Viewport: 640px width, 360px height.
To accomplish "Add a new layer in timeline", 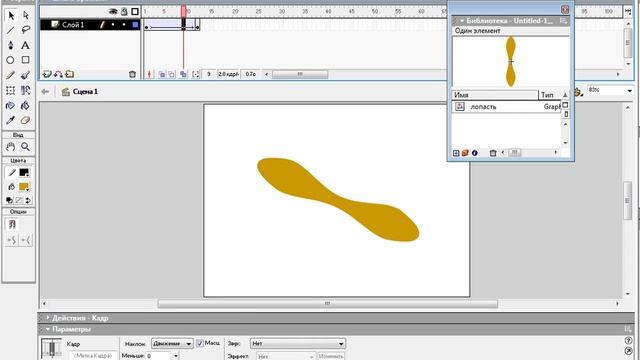I will coord(47,74).
